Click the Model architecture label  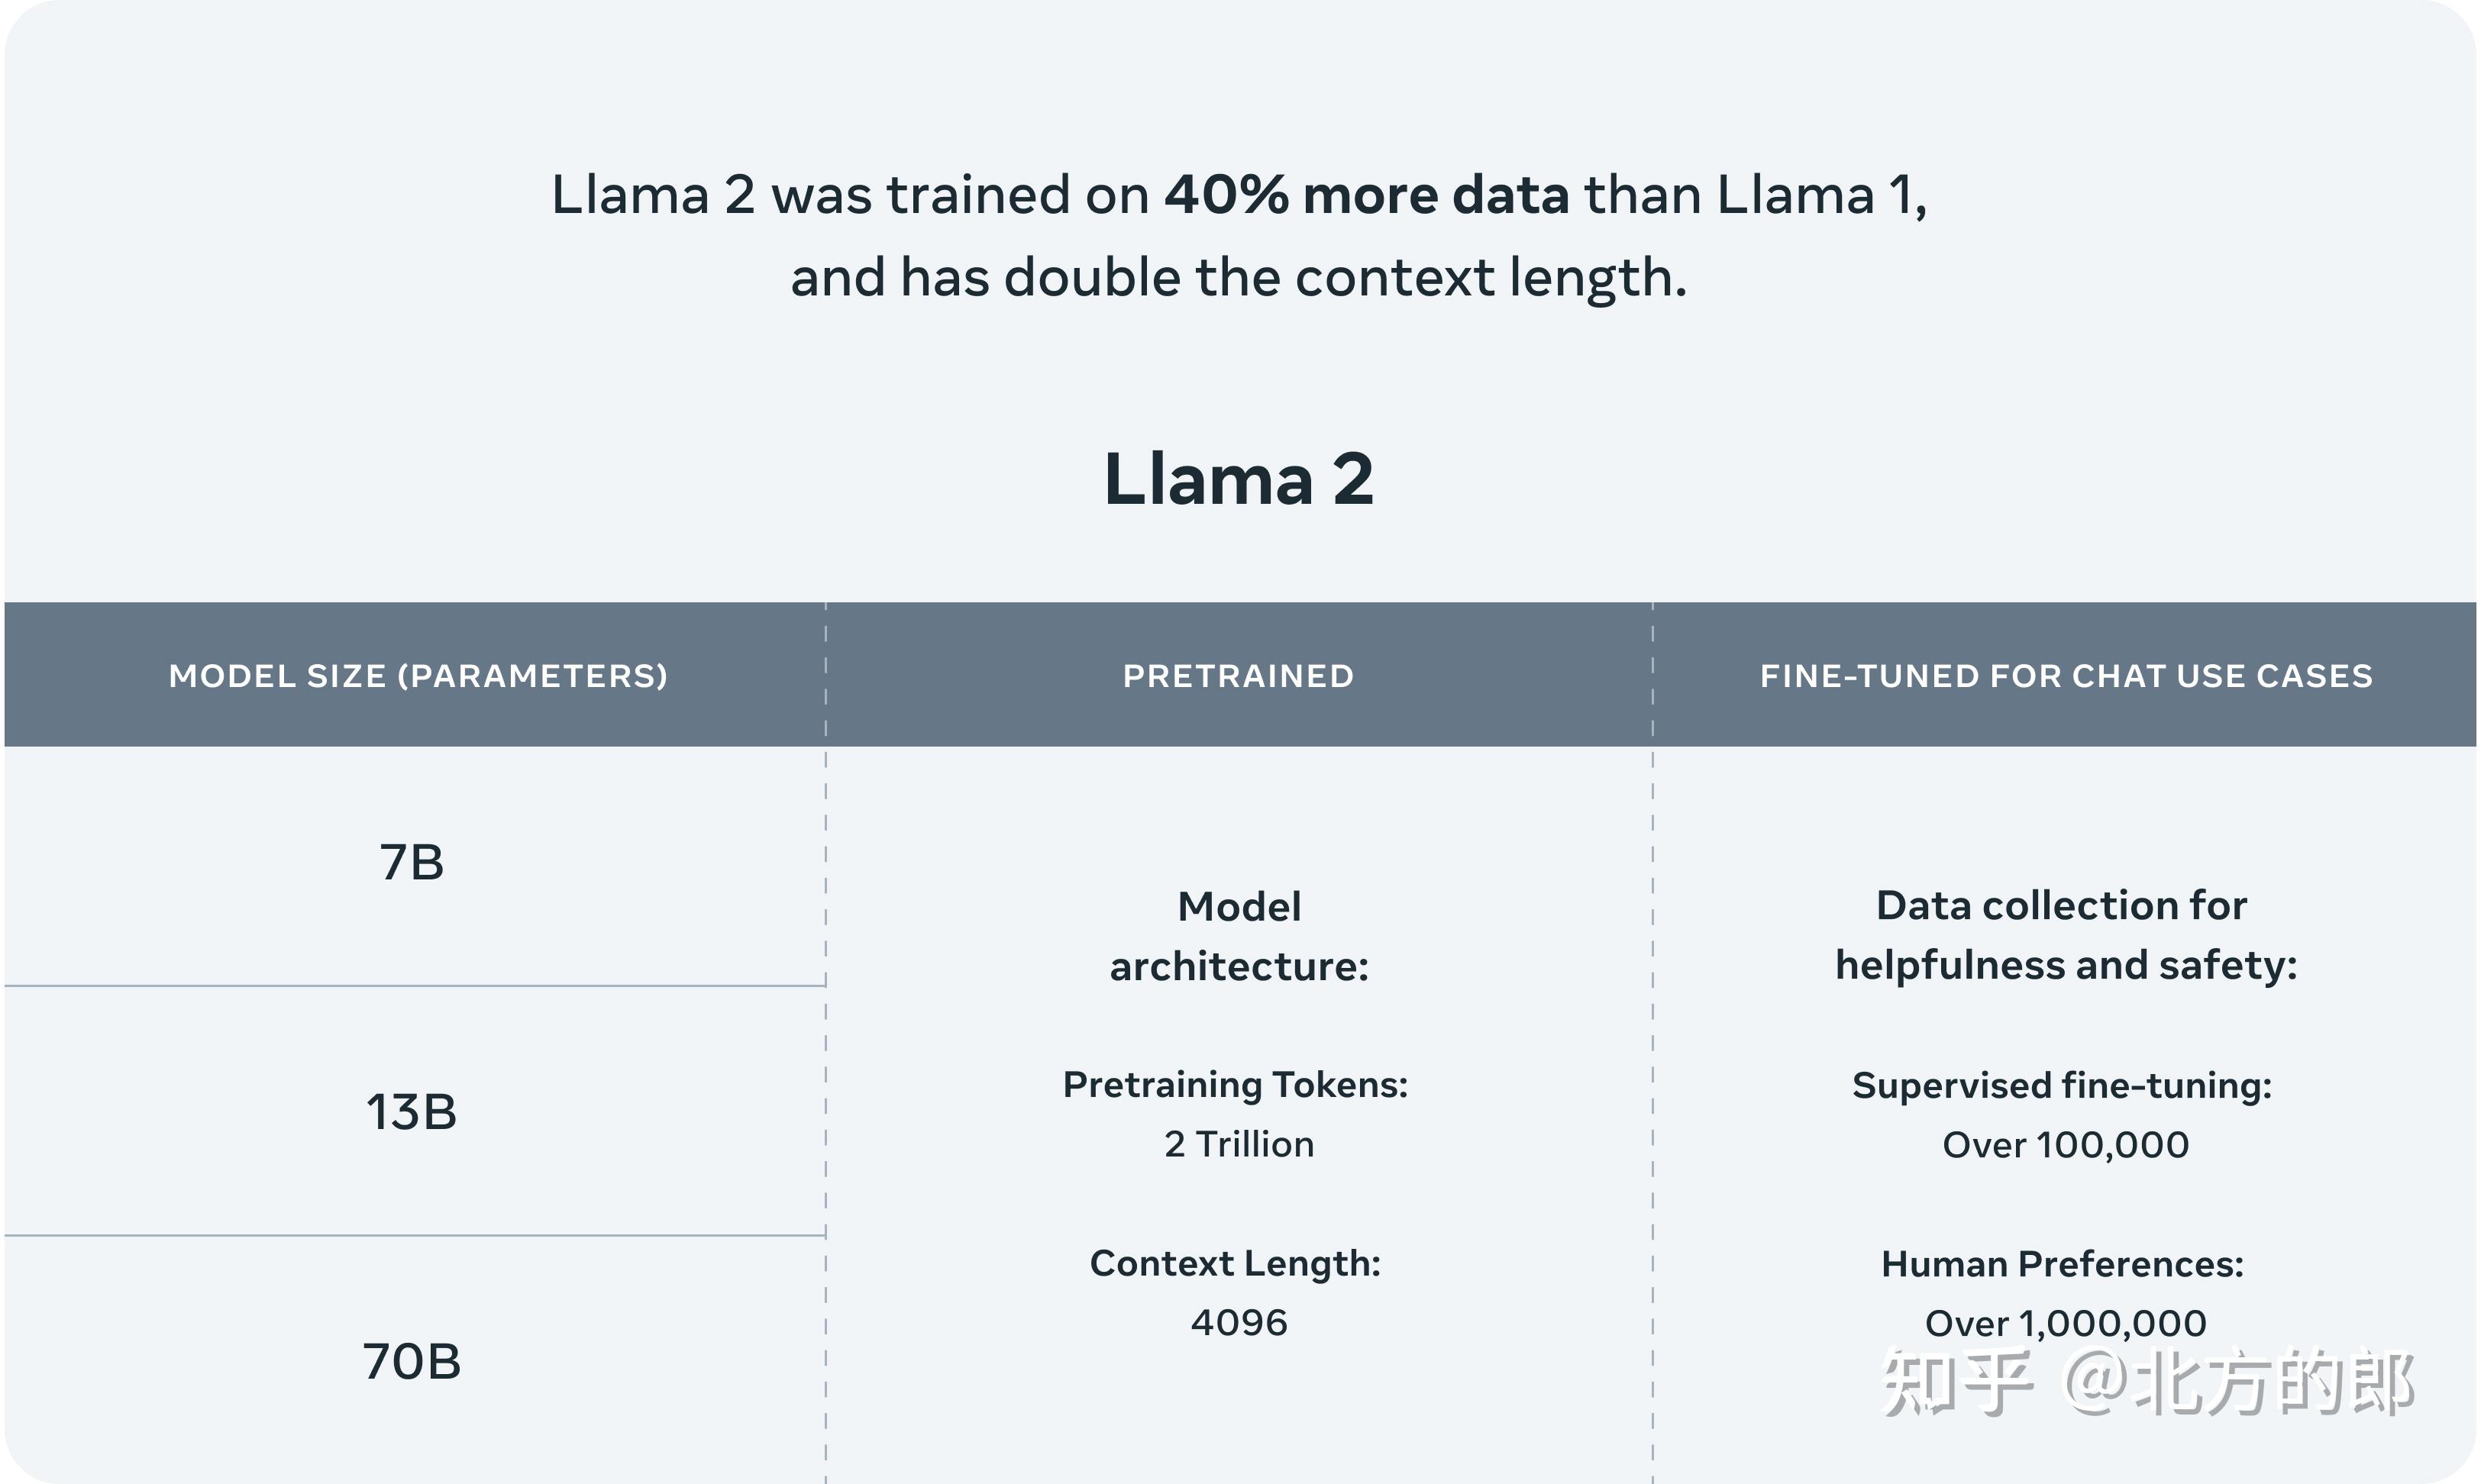coord(1239,936)
